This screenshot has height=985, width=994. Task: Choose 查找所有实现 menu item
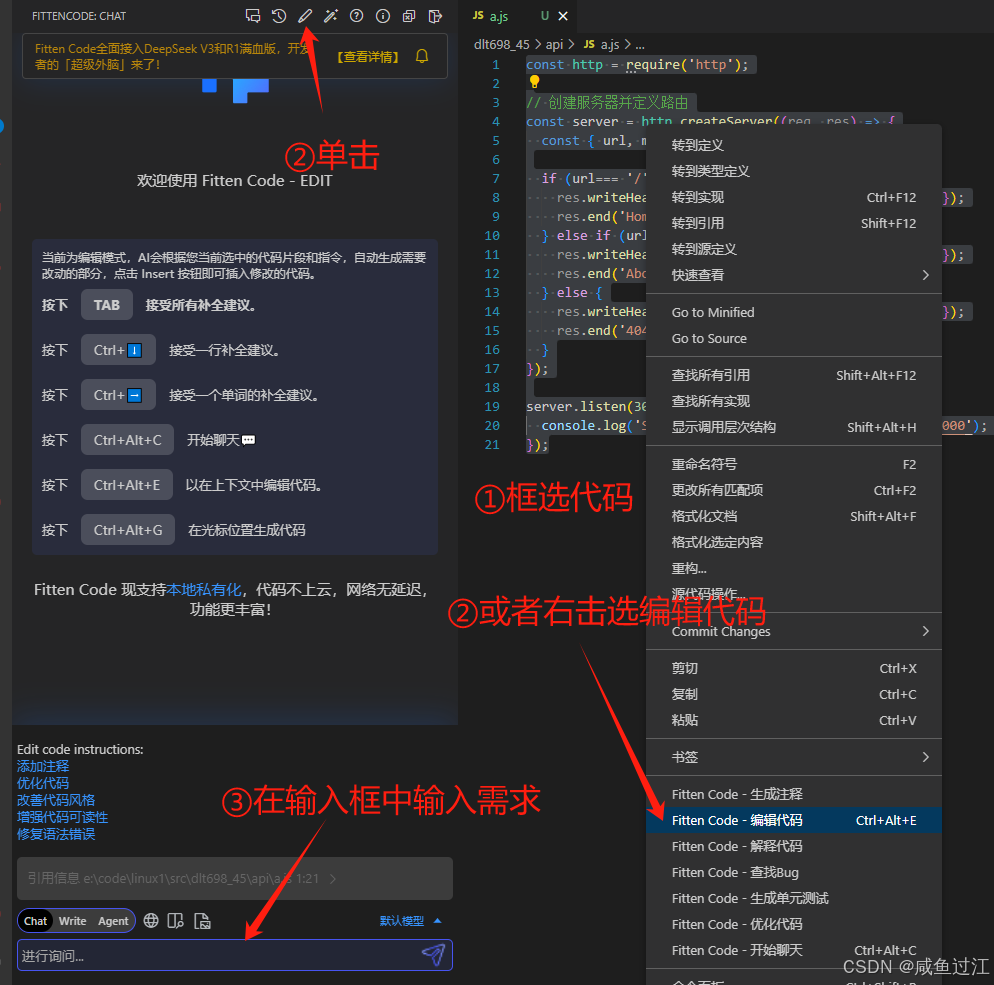(794, 401)
